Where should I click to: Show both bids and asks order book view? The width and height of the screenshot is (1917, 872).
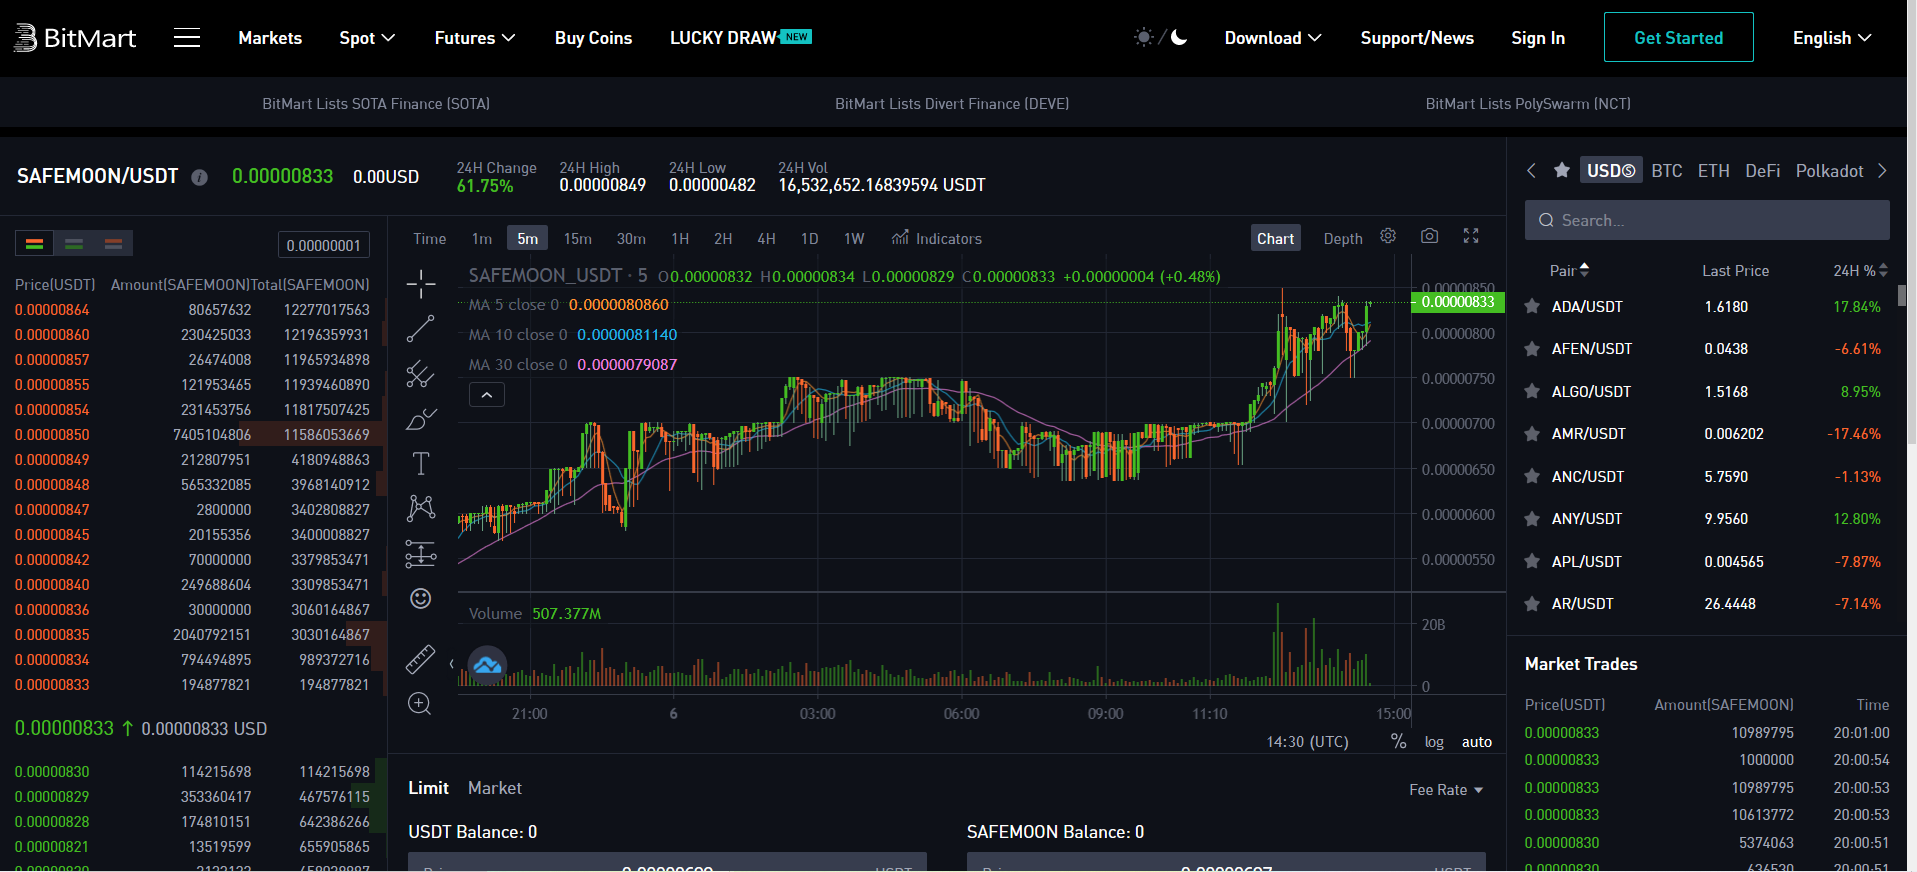(34, 244)
